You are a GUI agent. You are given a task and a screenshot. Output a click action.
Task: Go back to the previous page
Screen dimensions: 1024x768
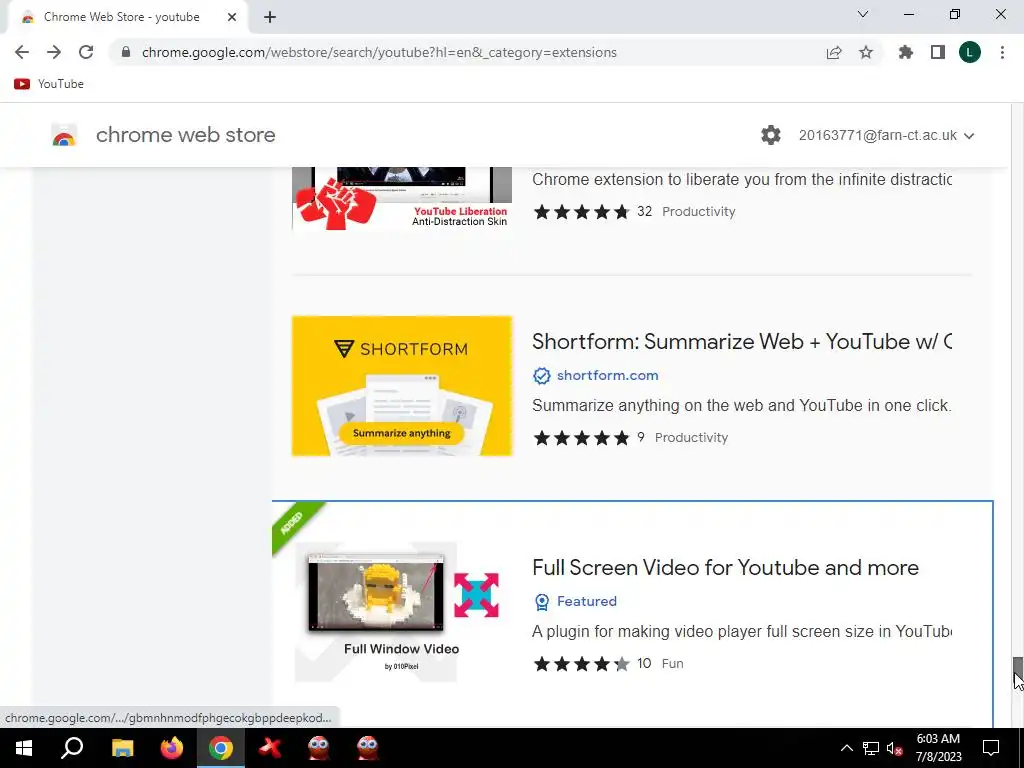click(22, 52)
